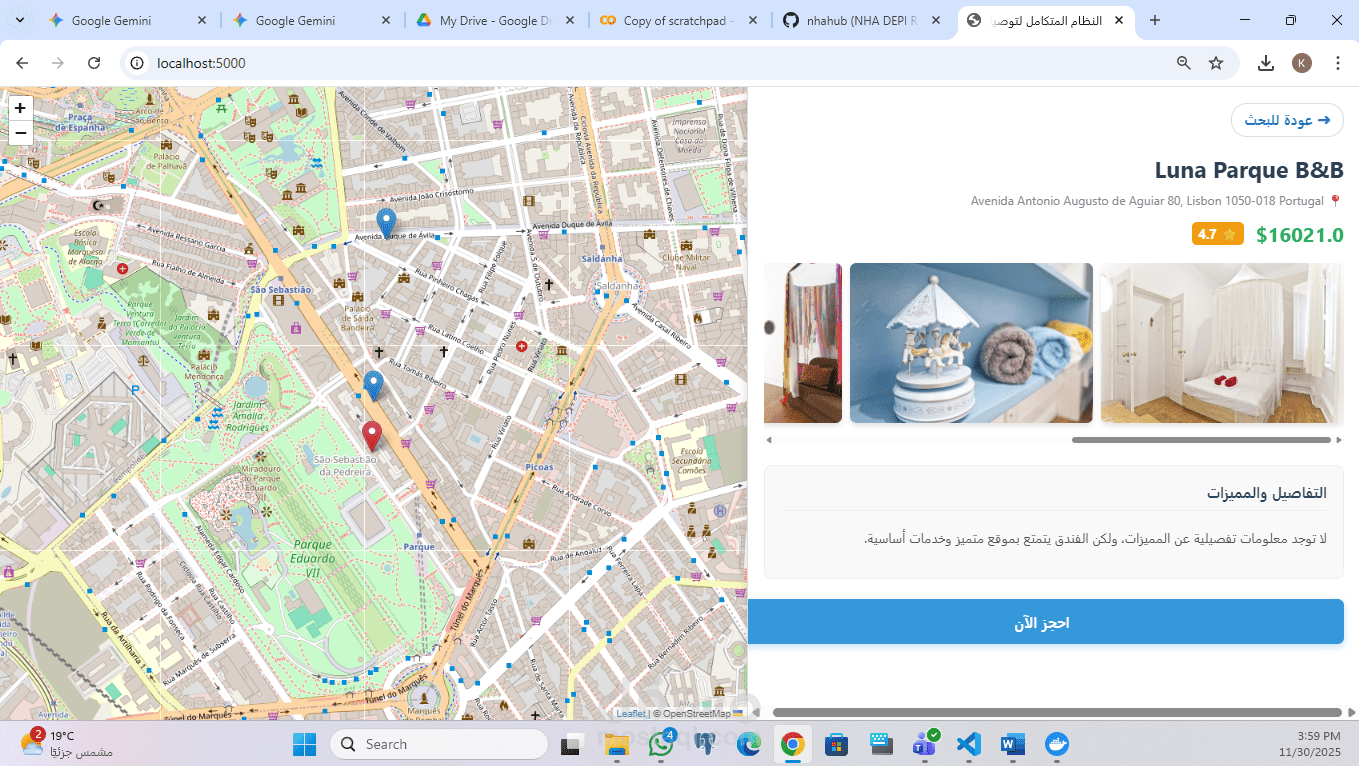Switch to the nhahub GitHub tab
Viewport: 1359px width, 766px height.
click(863, 20)
